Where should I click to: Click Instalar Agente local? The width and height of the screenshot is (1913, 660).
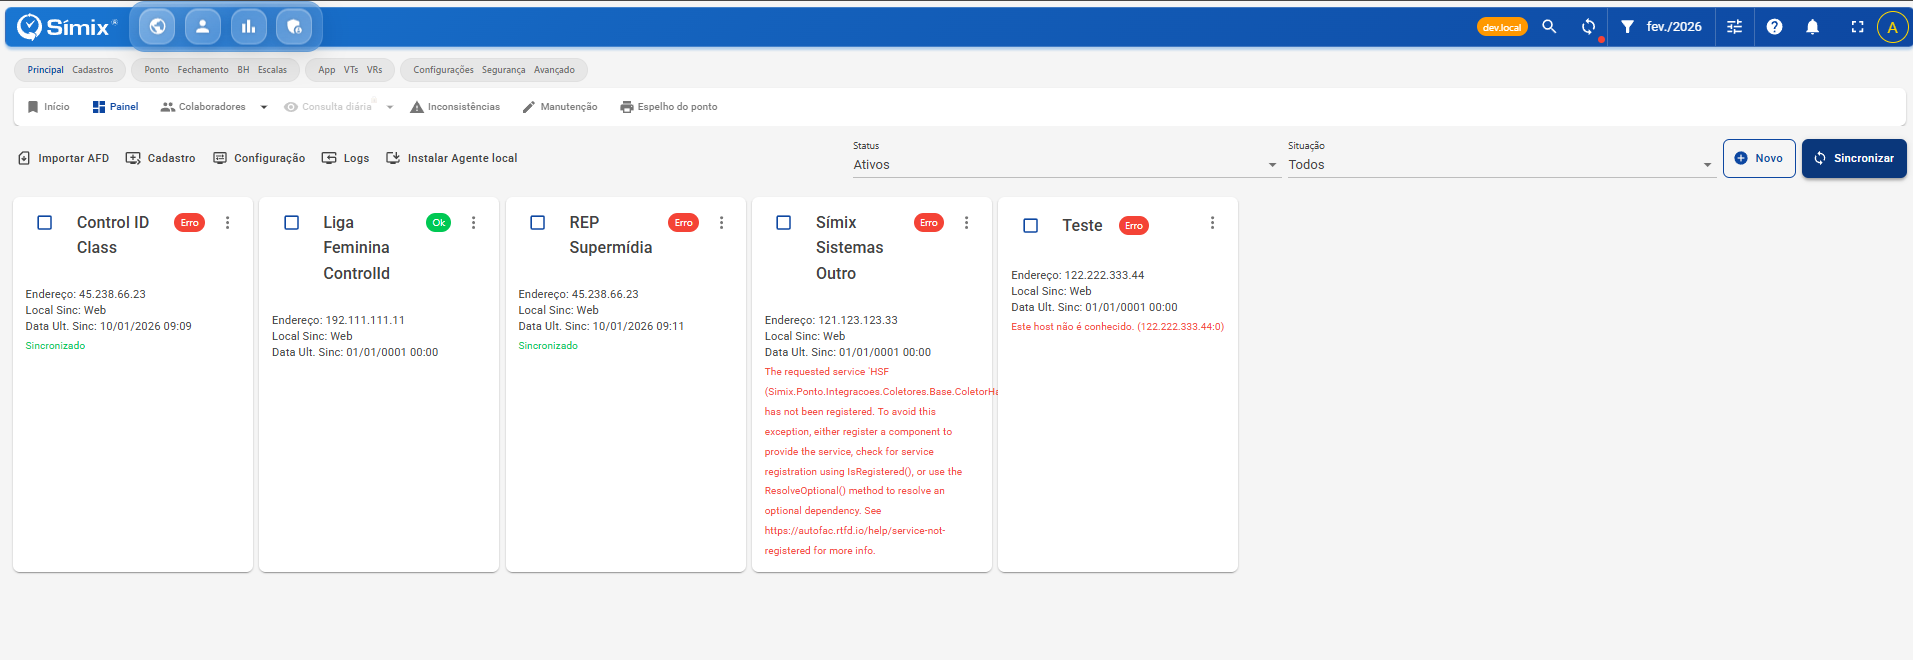[452, 158]
